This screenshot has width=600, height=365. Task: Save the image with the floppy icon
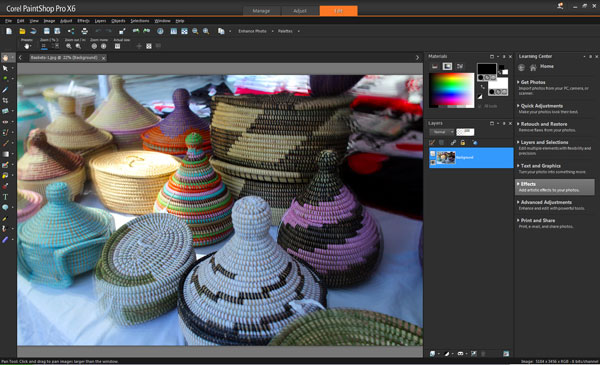(47, 31)
